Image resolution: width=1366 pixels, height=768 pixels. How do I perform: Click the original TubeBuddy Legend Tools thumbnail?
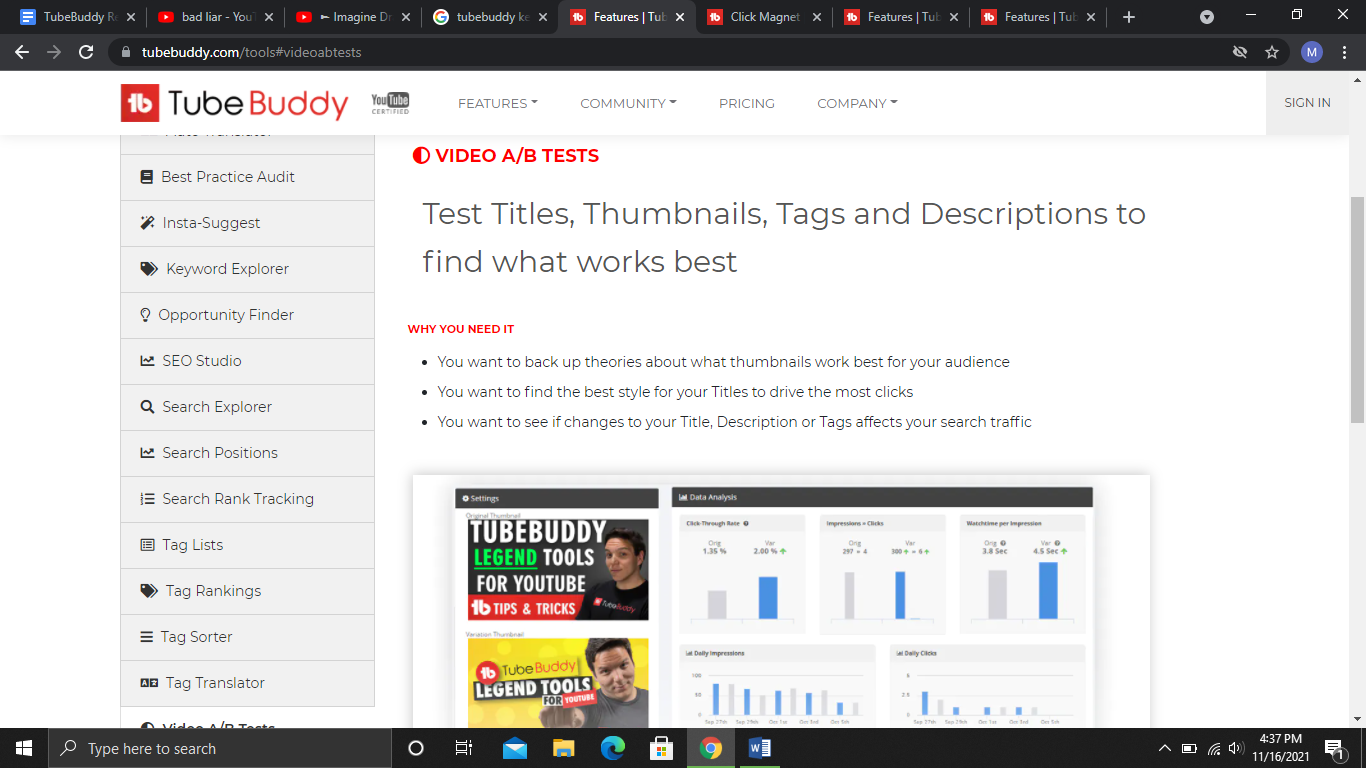(x=558, y=568)
